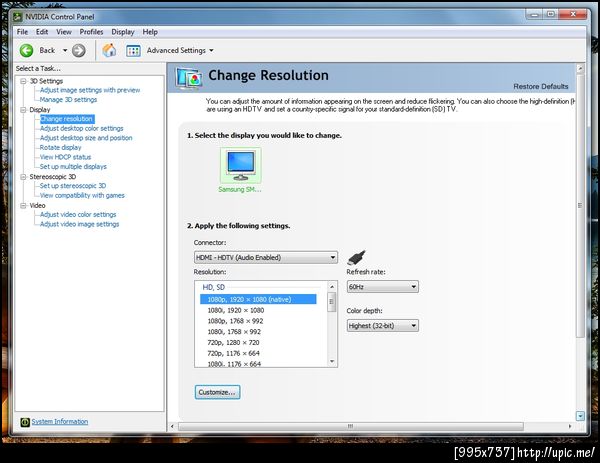Select 1080i, 1920 × 1080 resolution

236,310
